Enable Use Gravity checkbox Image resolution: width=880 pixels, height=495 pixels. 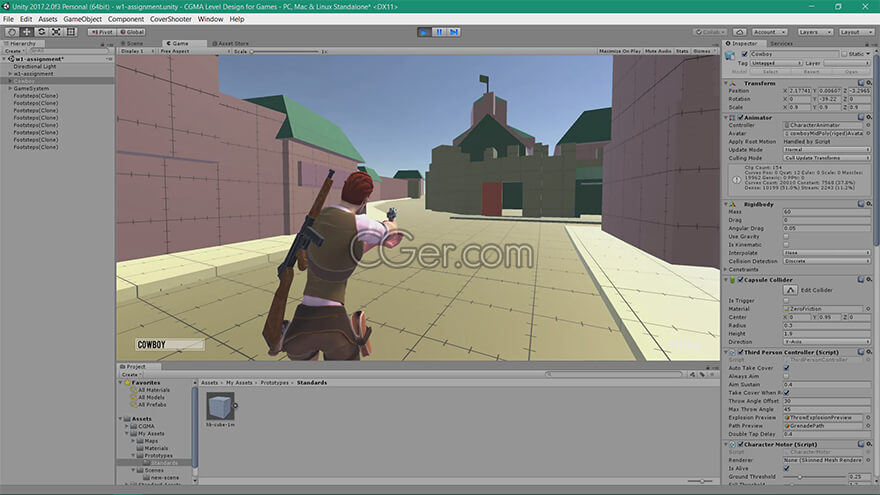click(x=786, y=237)
